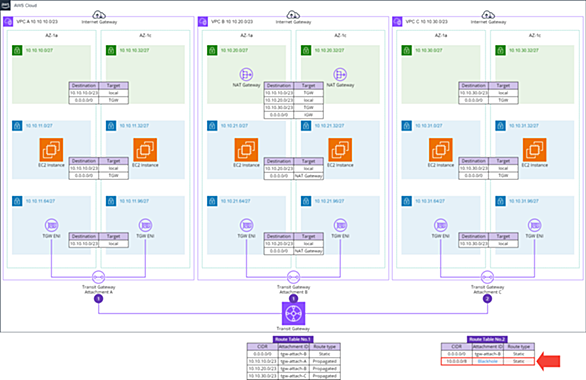Screen dimensions: 586x380
Task: Click the EC2 instance in subnet 10.10.21.0/27
Action: point(246,150)
